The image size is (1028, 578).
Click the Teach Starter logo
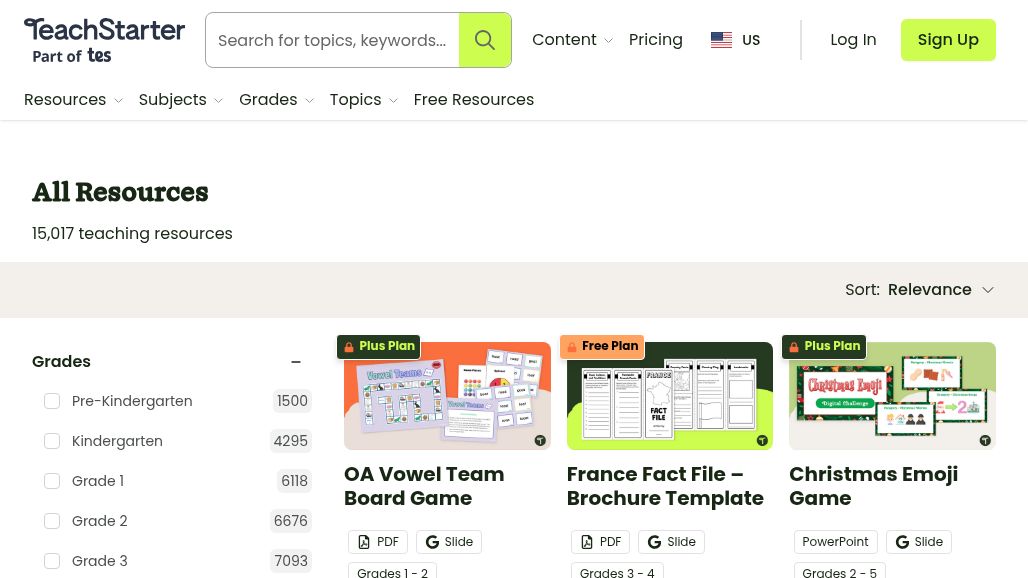coord(104,40)
